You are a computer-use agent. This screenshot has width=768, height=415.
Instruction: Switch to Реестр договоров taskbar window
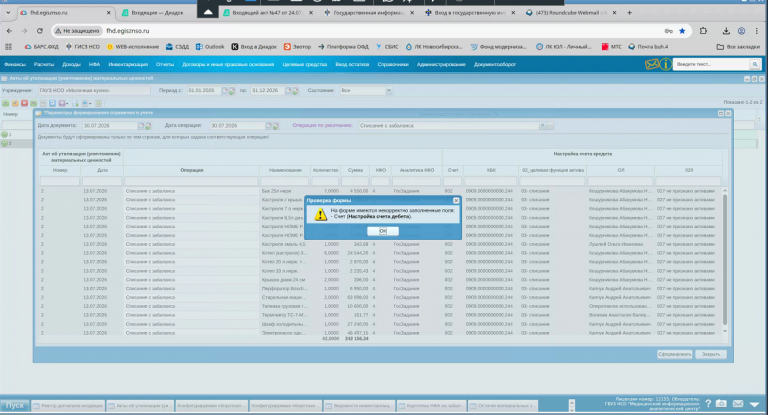coord(68,406)
